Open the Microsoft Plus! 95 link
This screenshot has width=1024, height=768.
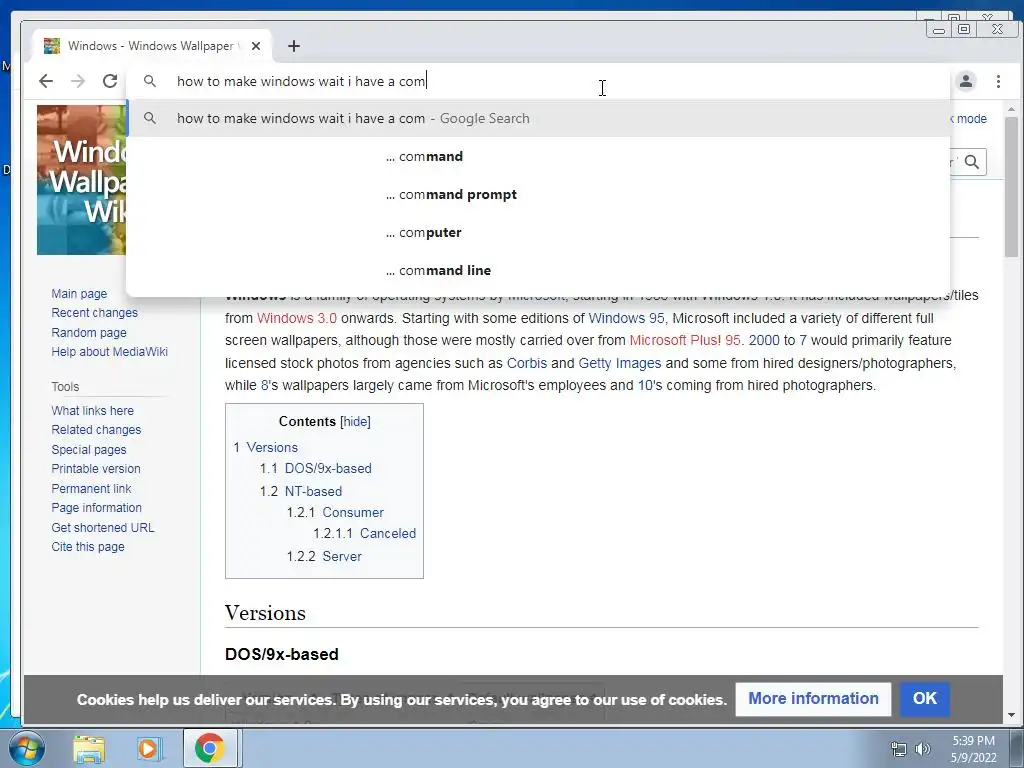[685, 340]
